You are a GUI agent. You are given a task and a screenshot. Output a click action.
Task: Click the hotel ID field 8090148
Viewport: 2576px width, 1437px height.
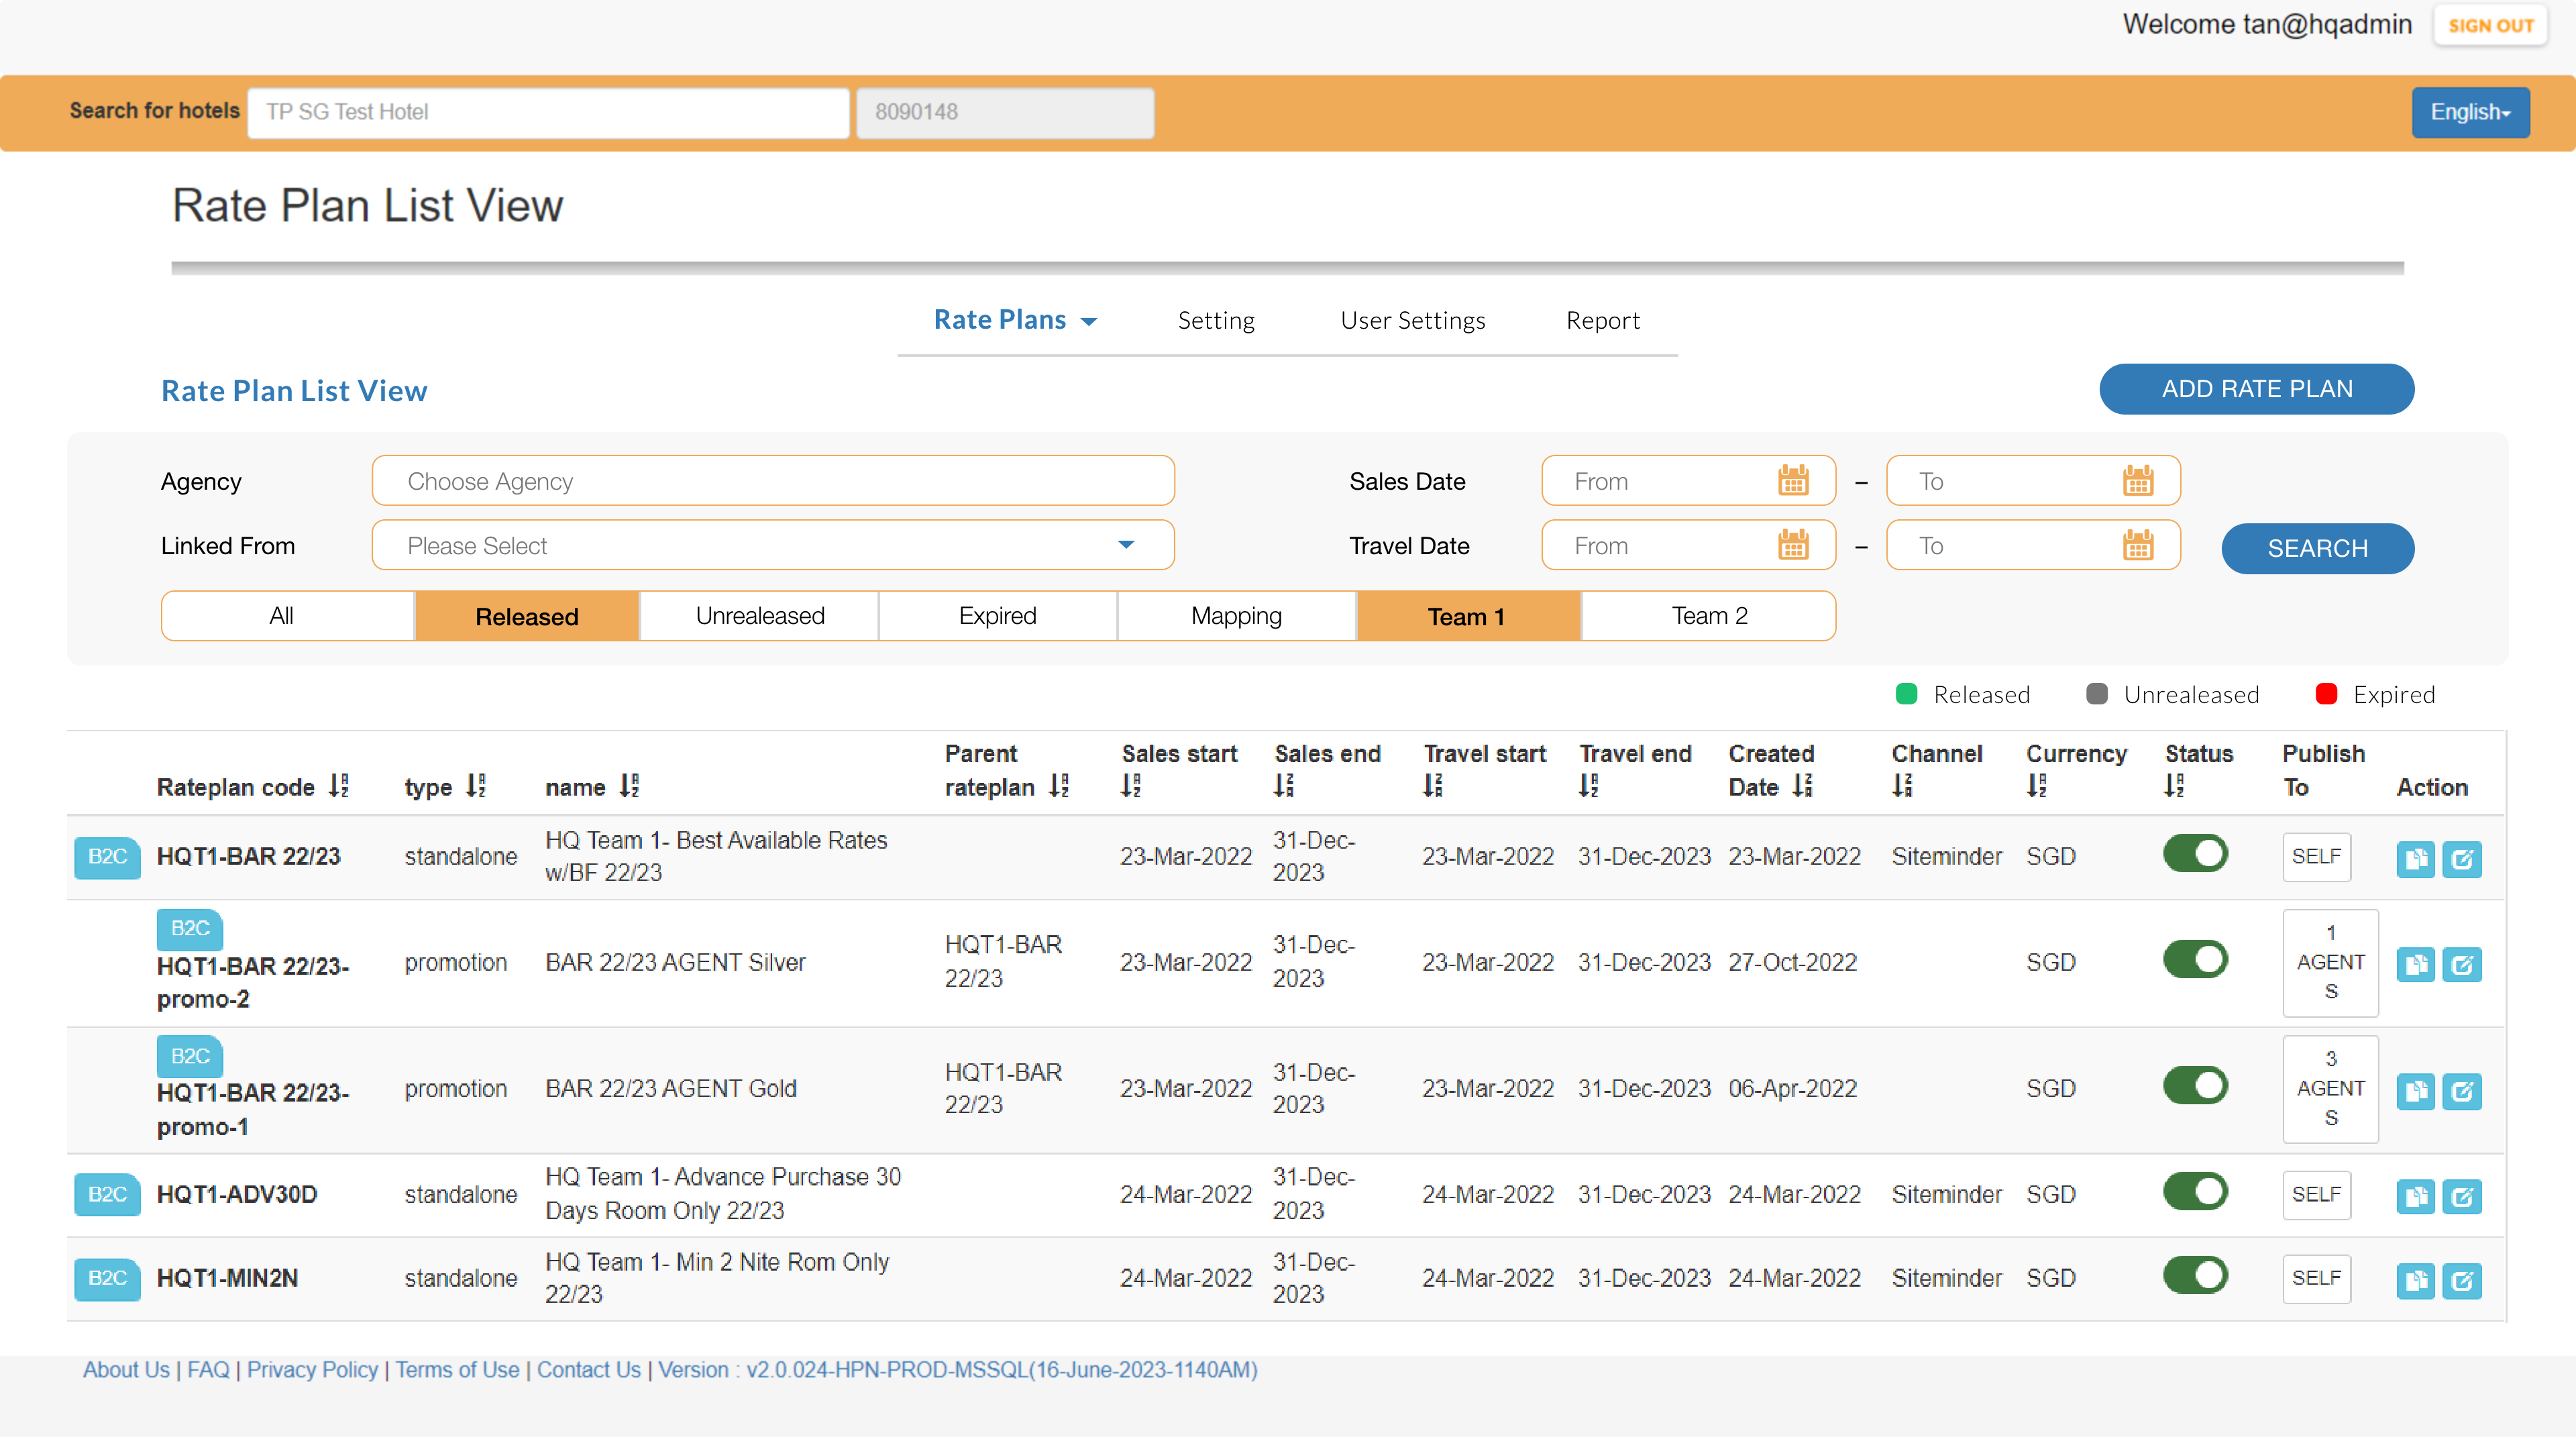[x=1005, y=112]
